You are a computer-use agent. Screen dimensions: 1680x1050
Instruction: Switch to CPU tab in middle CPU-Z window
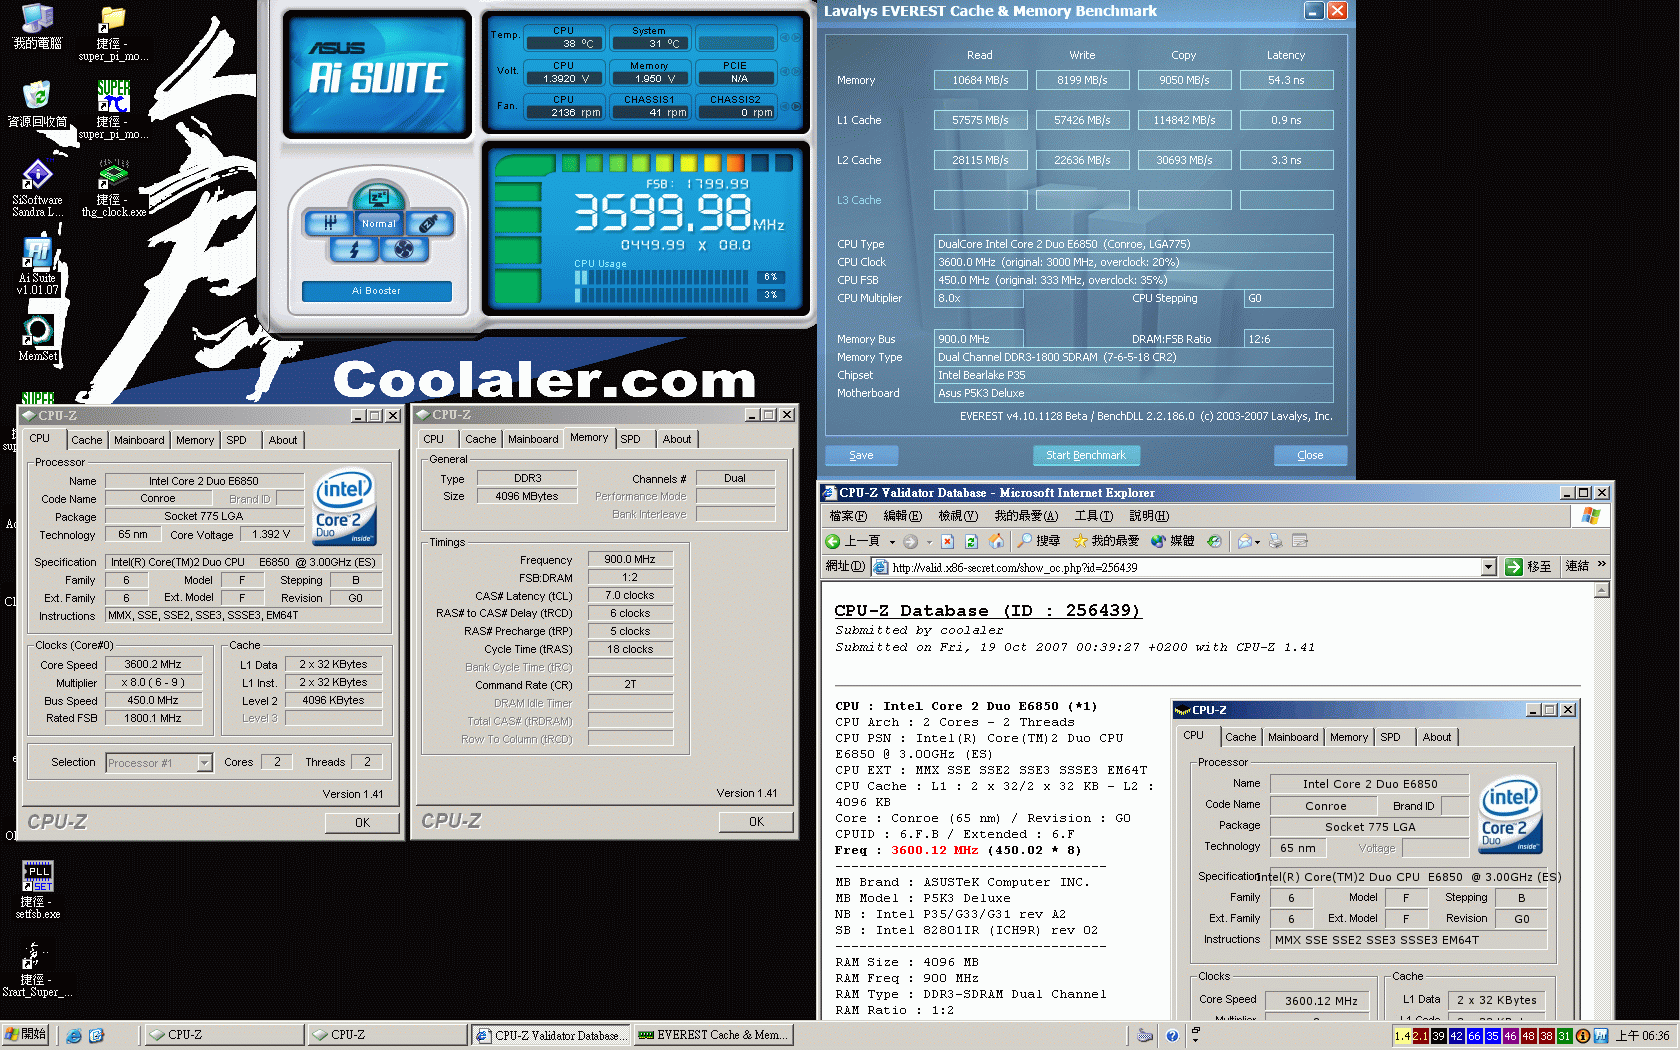tap(433, 439)
